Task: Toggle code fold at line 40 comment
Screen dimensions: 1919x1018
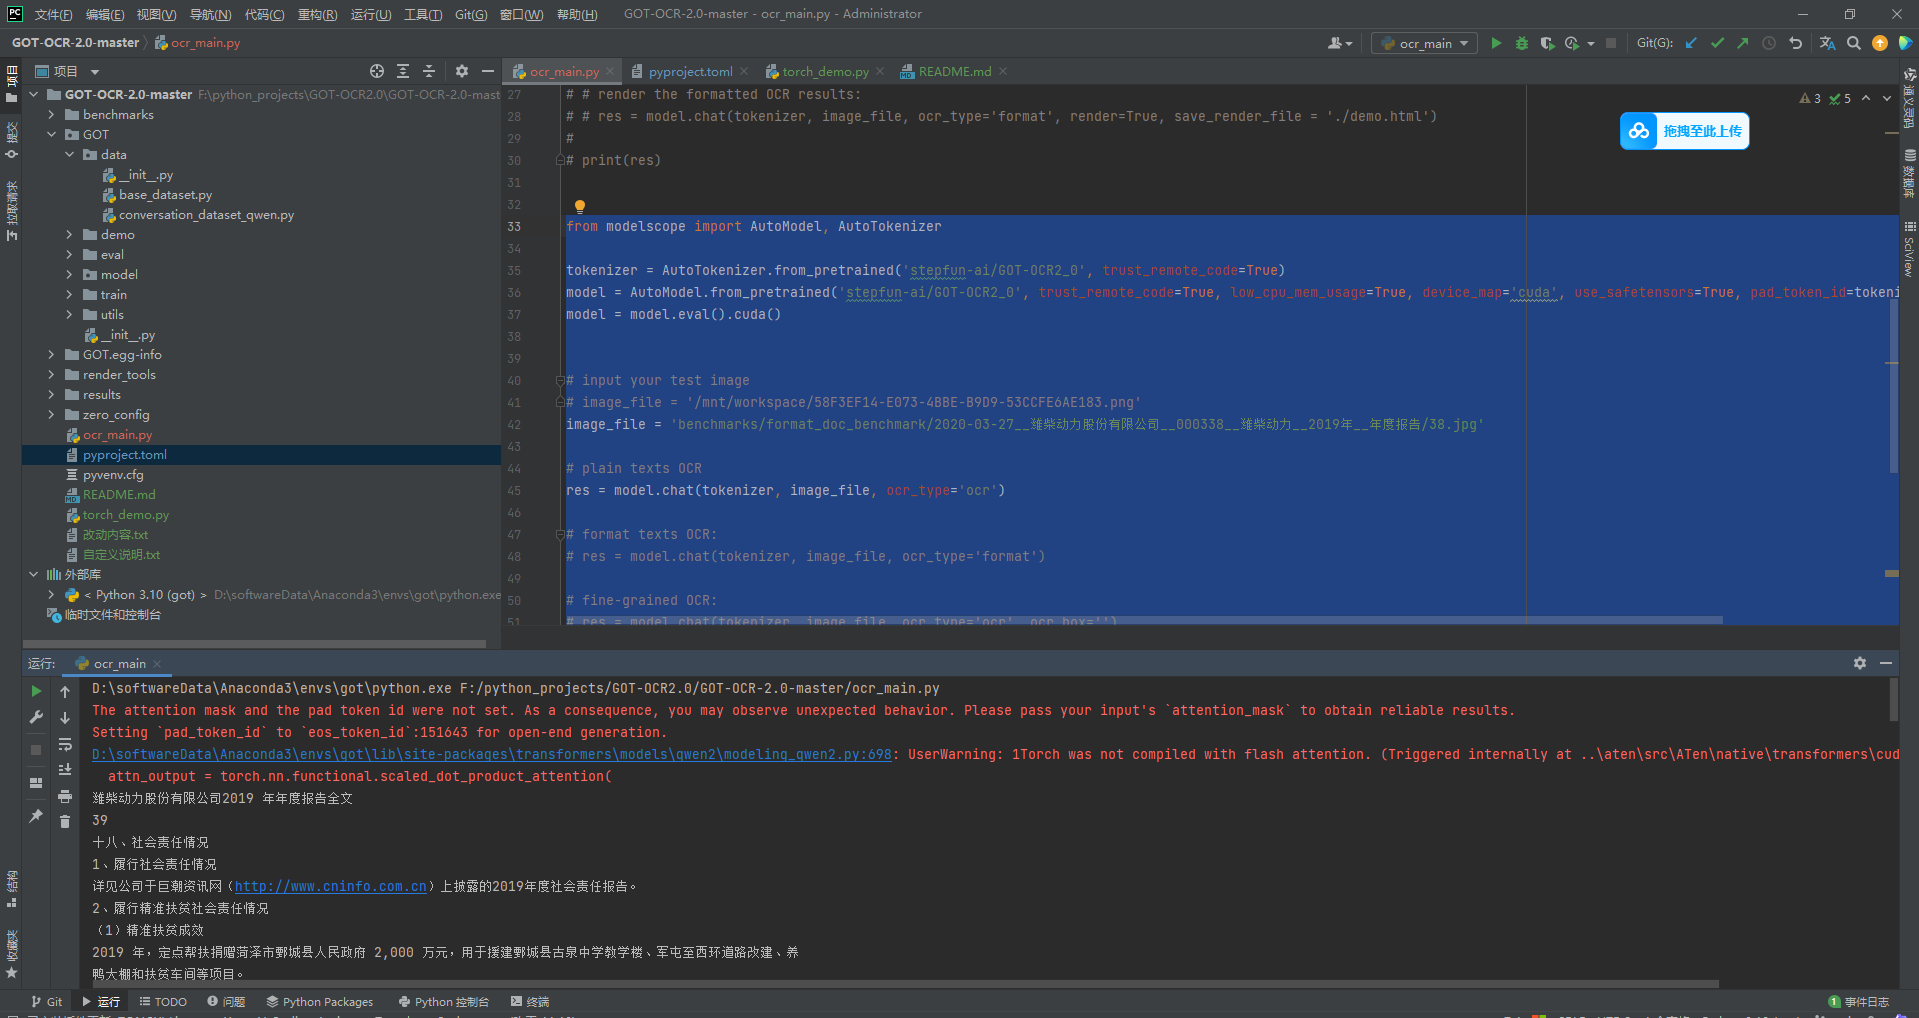Action: tap(561, 381)
